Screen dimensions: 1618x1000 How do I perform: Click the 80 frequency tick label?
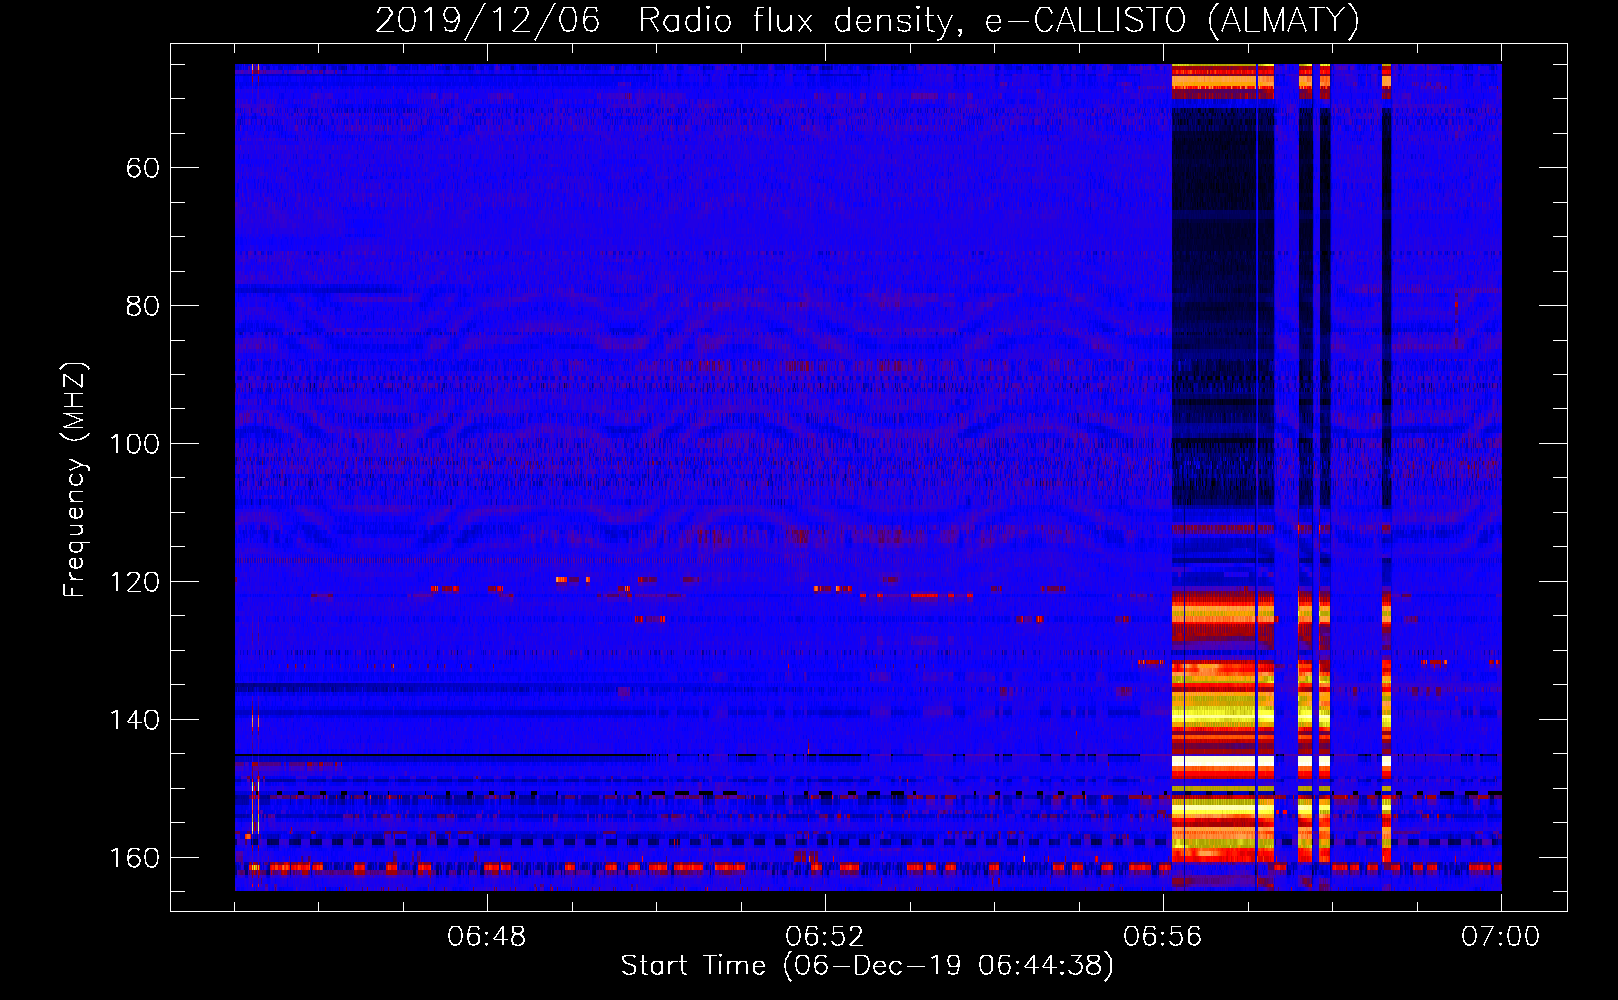click(143, 306)
